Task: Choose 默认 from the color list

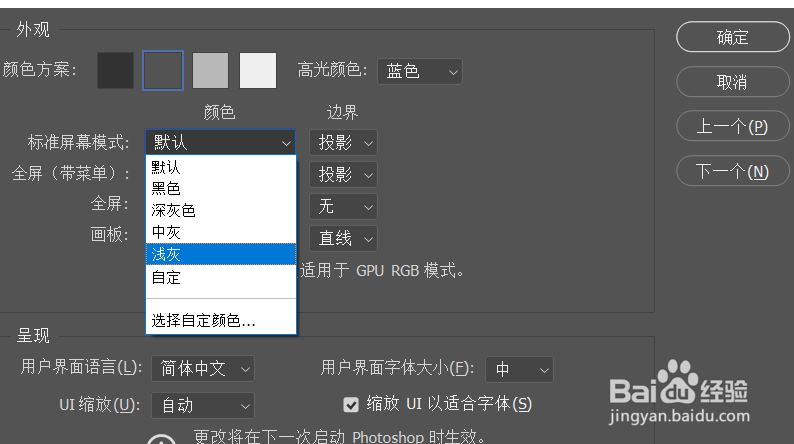Action: (x=221, y=167)
